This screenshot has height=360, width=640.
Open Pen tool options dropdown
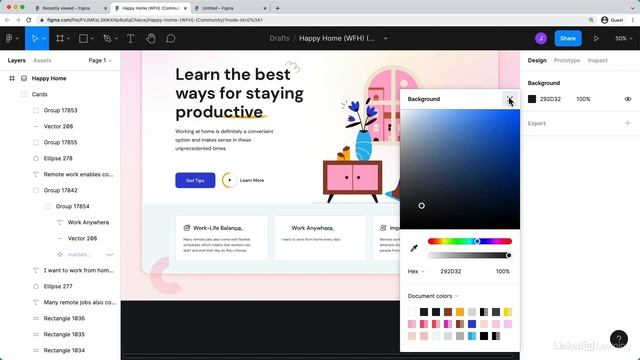[116, 38]
